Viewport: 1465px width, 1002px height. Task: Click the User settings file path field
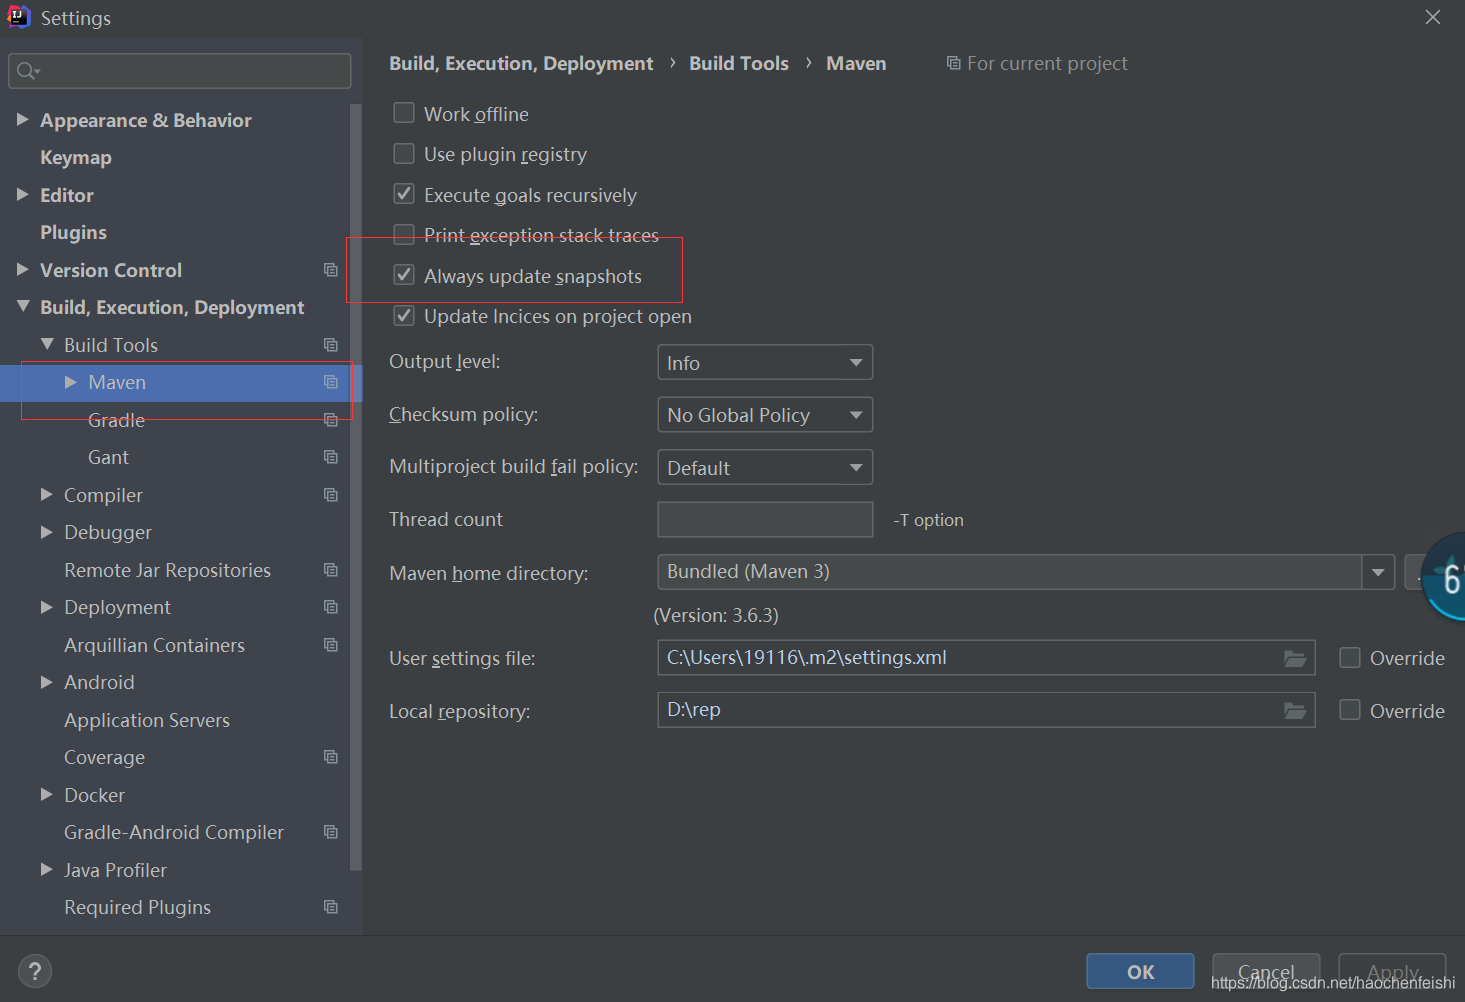tap(986, 658)
